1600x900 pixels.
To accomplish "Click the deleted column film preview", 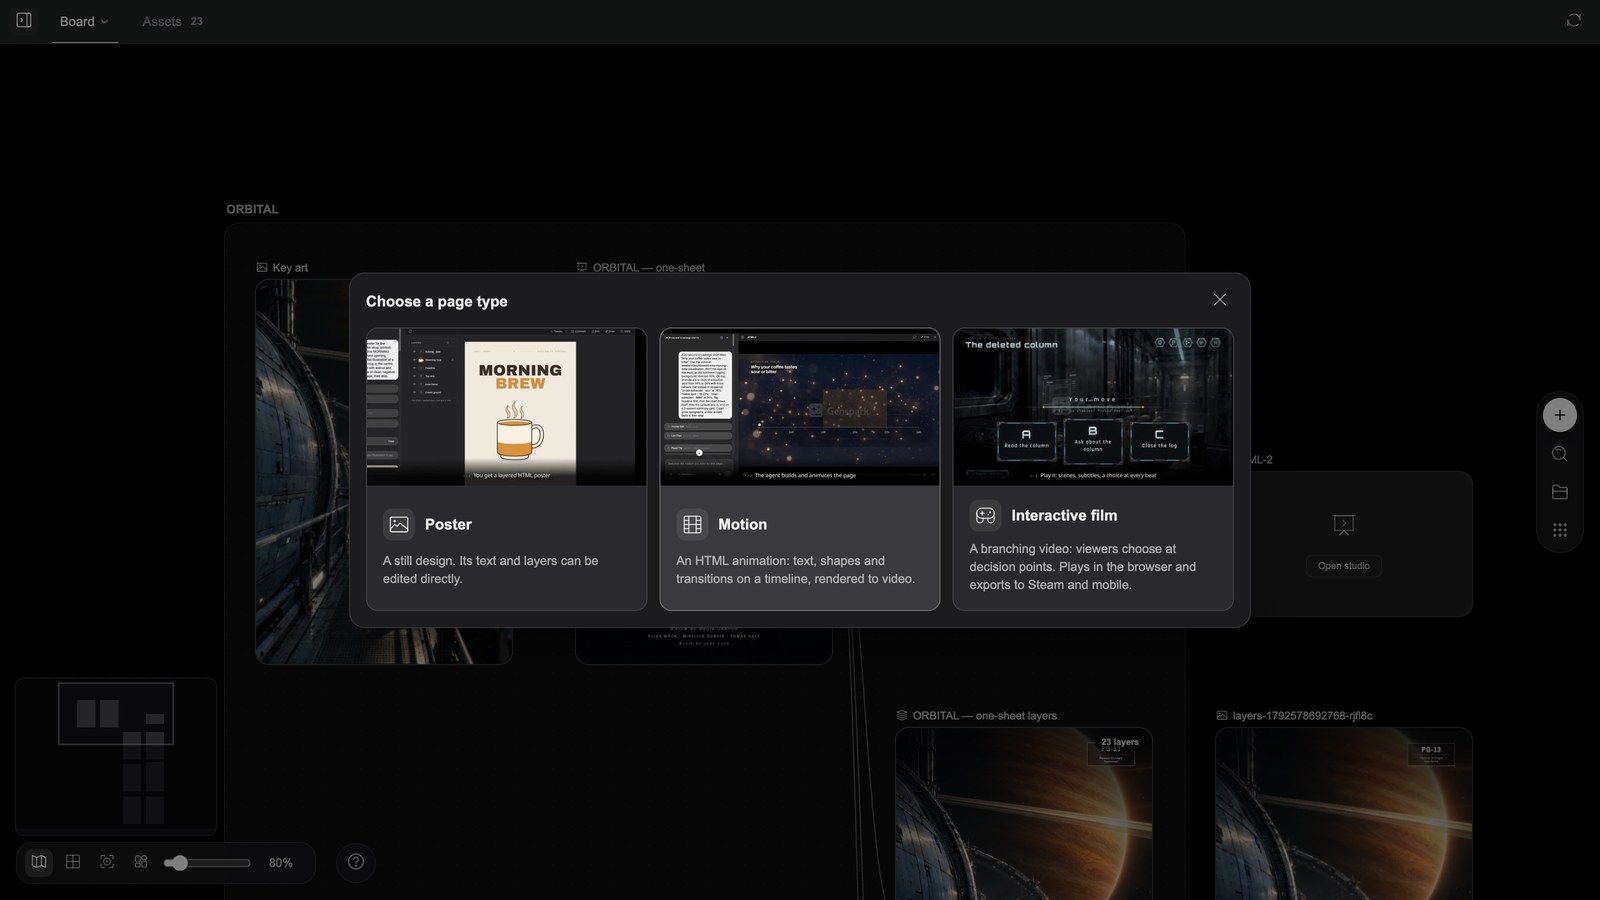I will [1093, 407].
